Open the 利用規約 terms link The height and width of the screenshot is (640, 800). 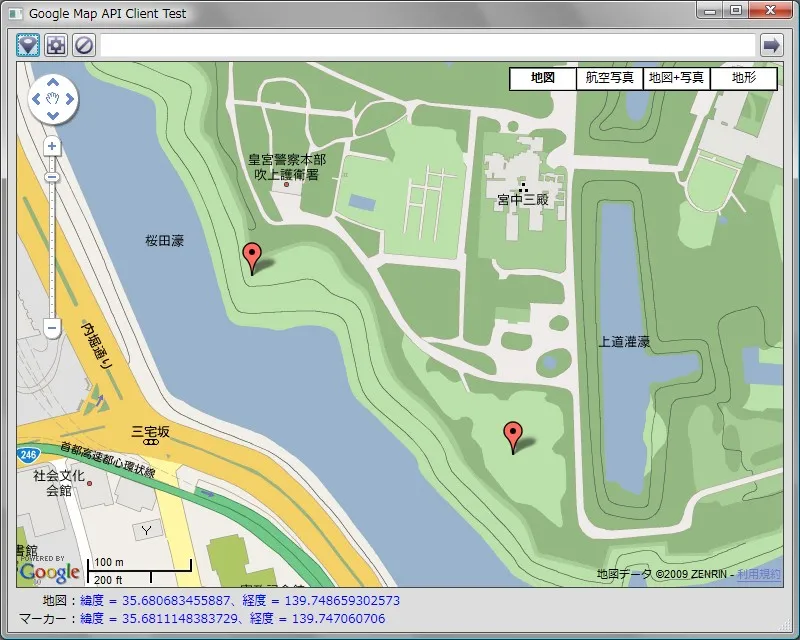[x=758, y=574]
